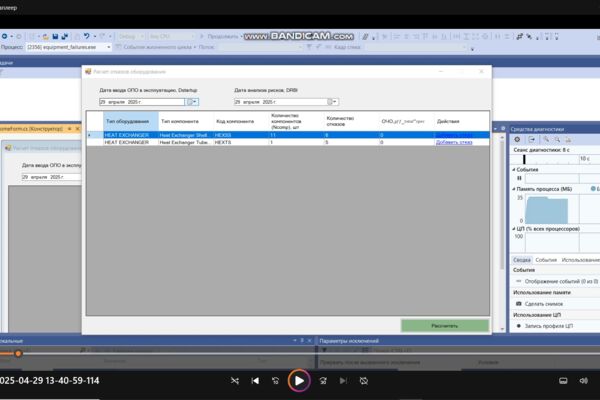Screen dimensions: 600x400
Task: Click the video seek slider handle
Action: [x=18, y=354]
